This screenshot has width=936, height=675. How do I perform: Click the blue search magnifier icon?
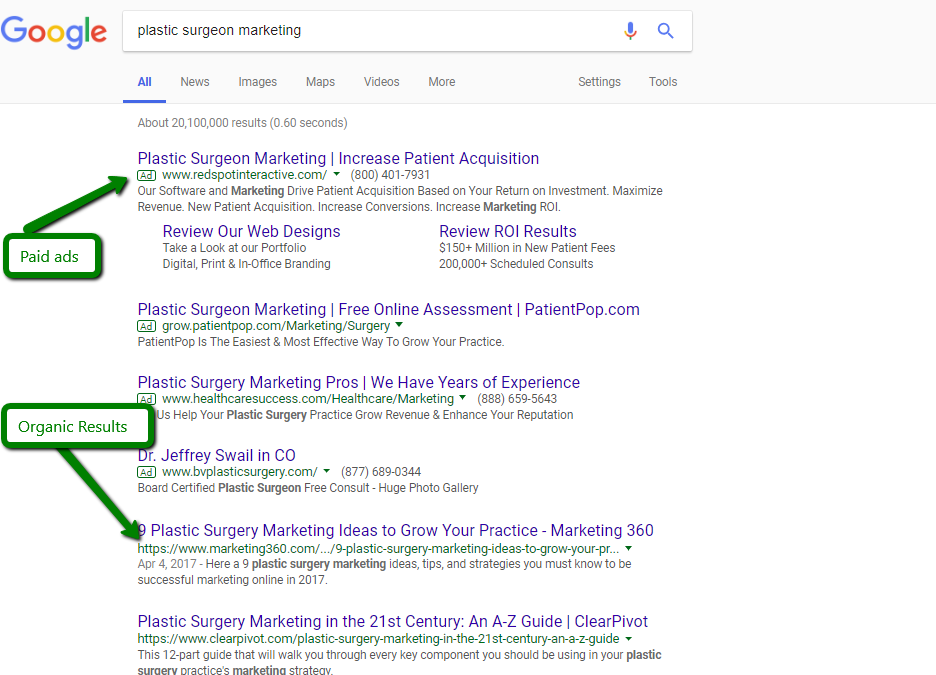[x=666, y=30]
